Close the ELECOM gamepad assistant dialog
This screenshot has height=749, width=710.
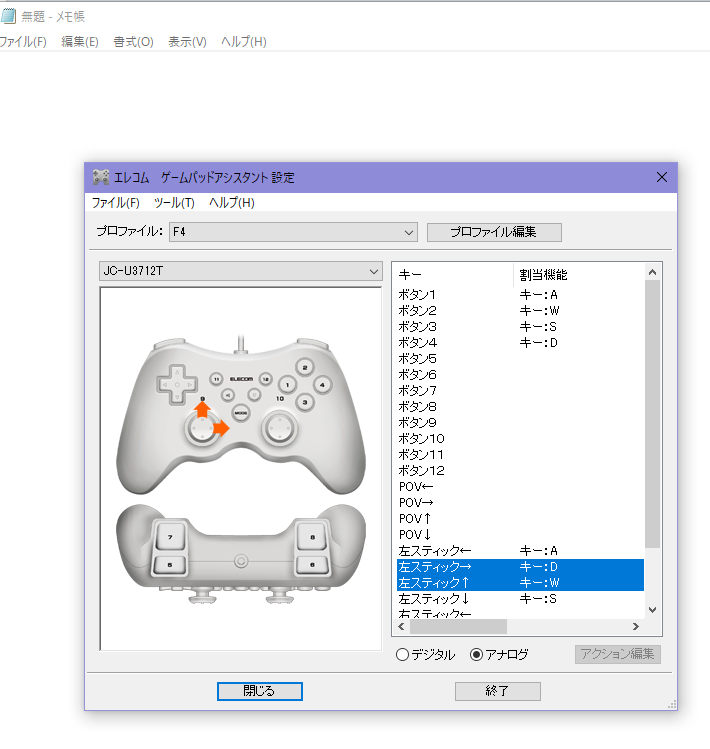pos(662,177)
